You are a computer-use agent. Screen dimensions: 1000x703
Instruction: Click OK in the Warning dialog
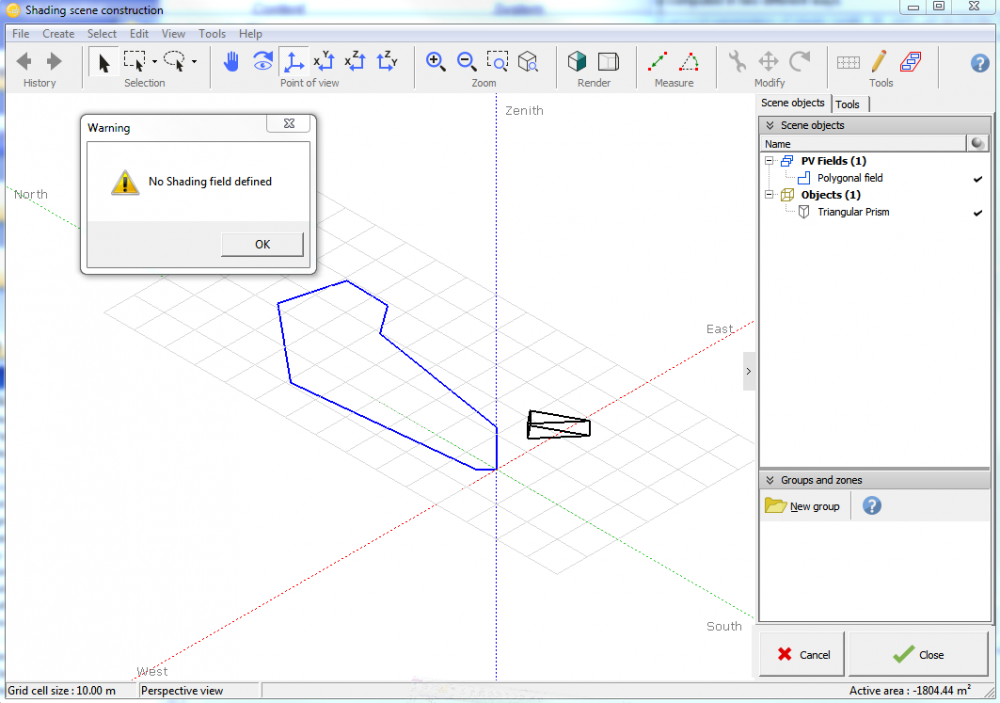[262, 244]
